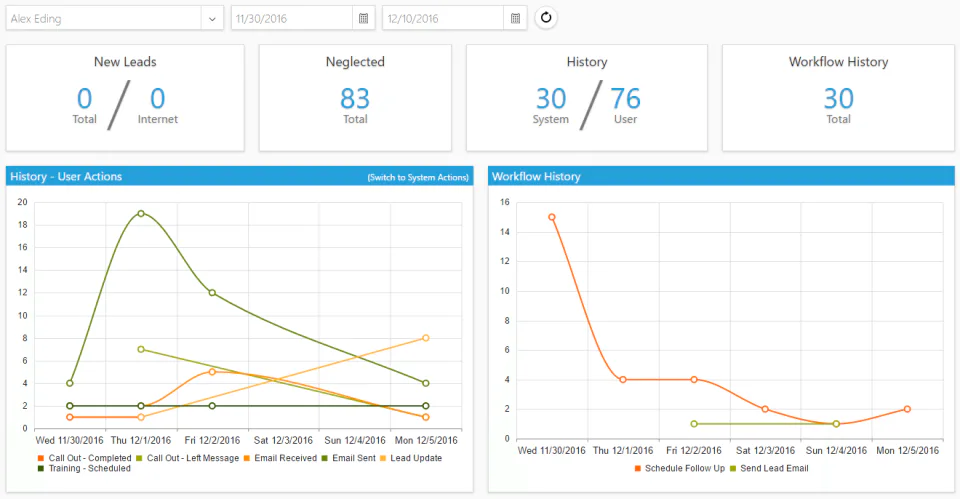960x499 pixels.
Task: Click the 76 User history count
Action: 625,104
